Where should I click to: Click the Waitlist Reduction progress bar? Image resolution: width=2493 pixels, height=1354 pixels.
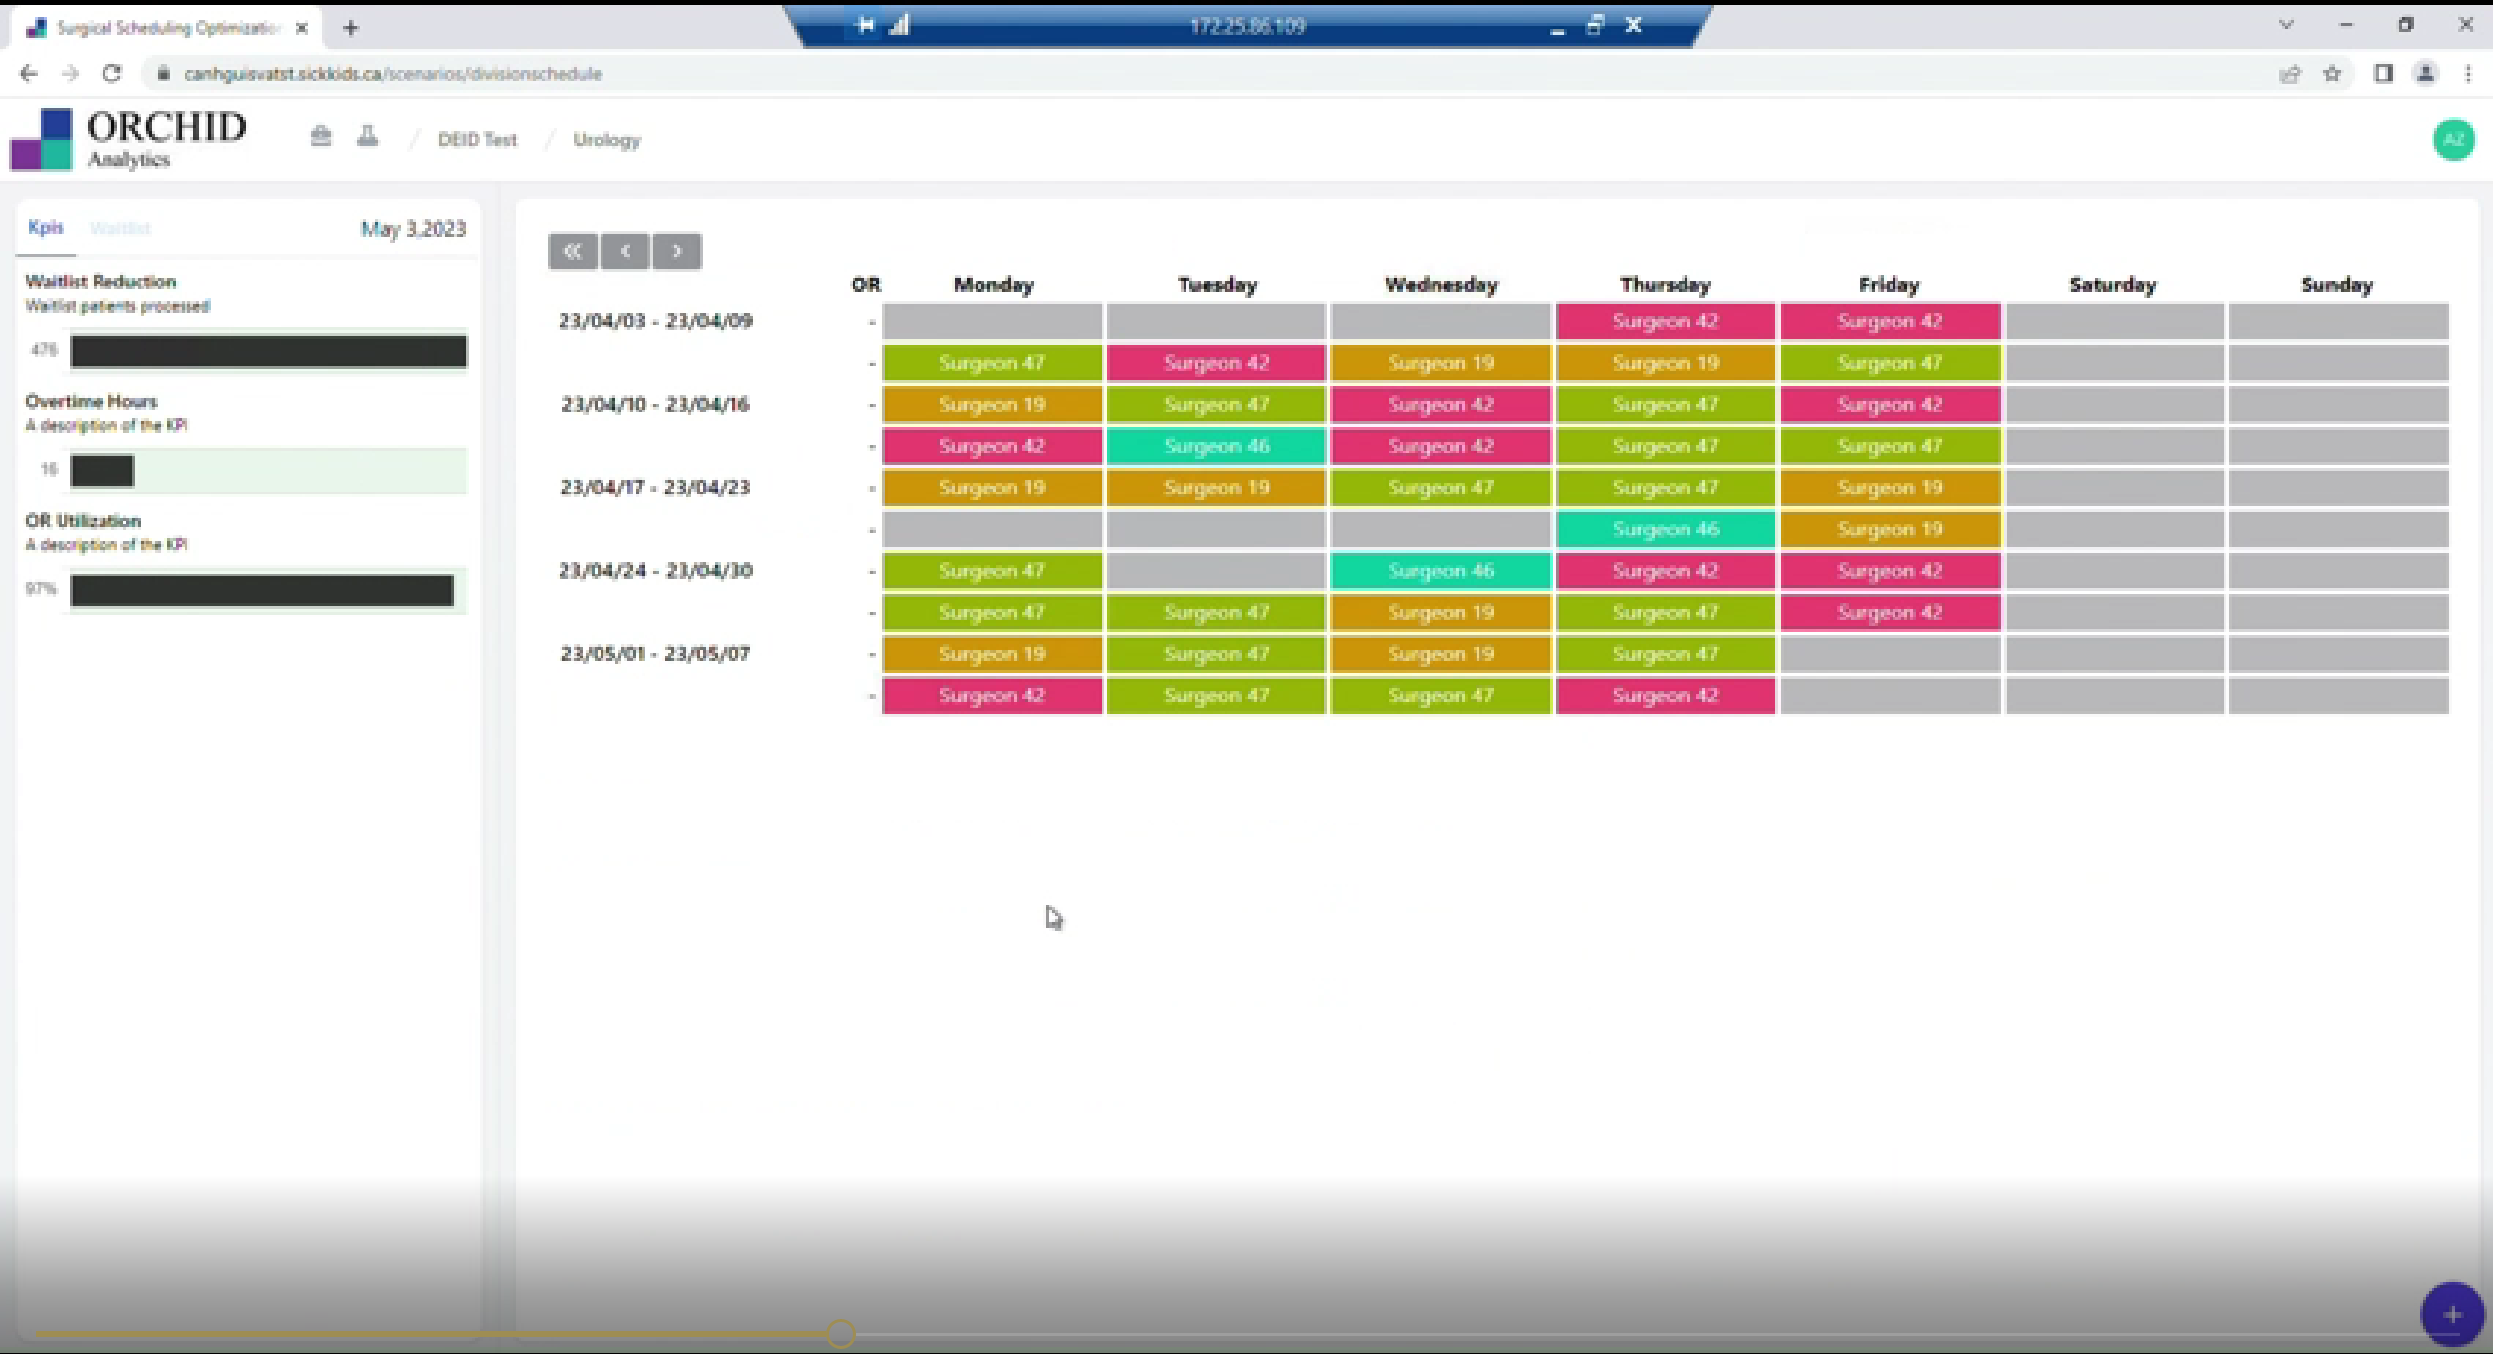coord(268,351)
